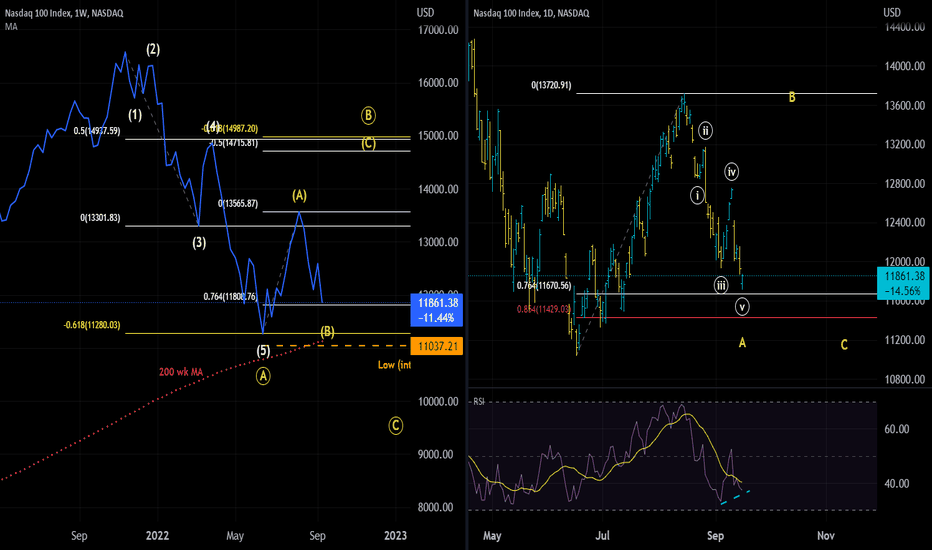Select the dashed orange horizontal line at 11037
Screen dimensions: 932x550
pyautogui.click(x=342, y=346)
